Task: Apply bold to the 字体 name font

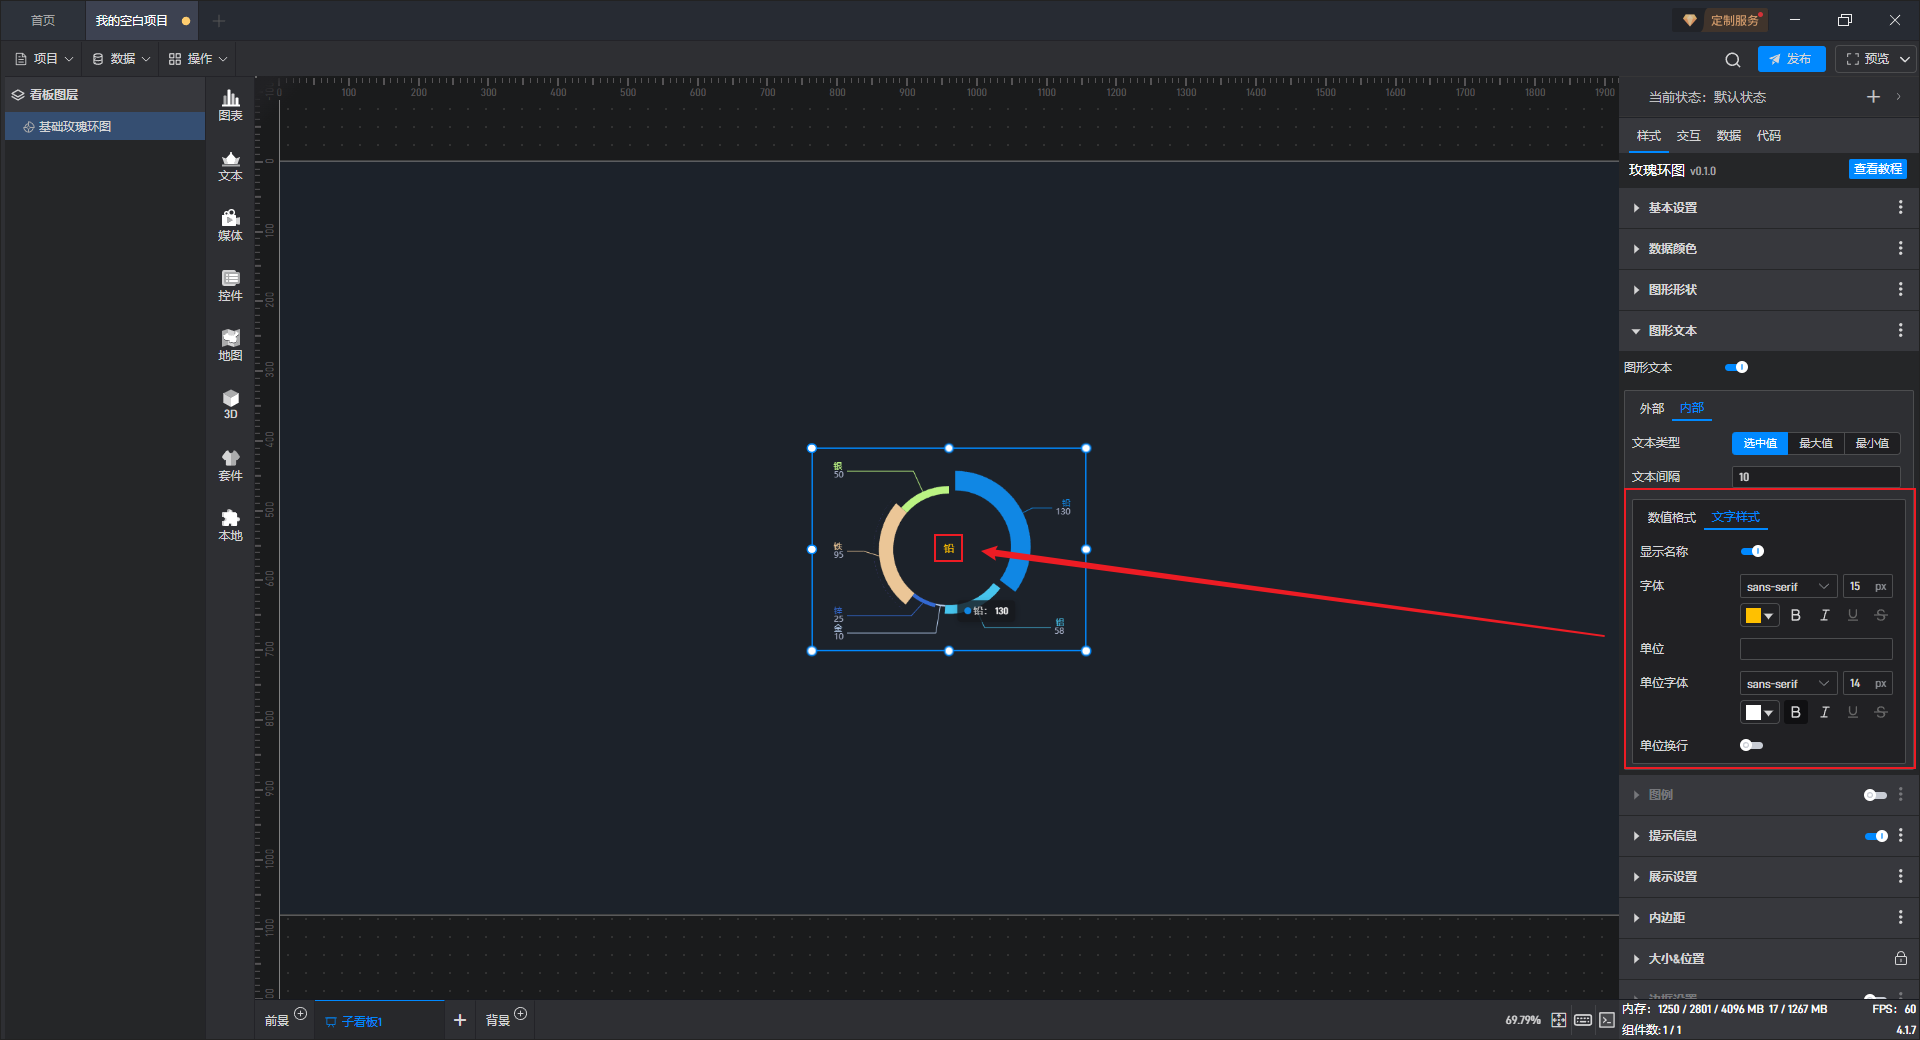Action: (x=1796, y=615)
